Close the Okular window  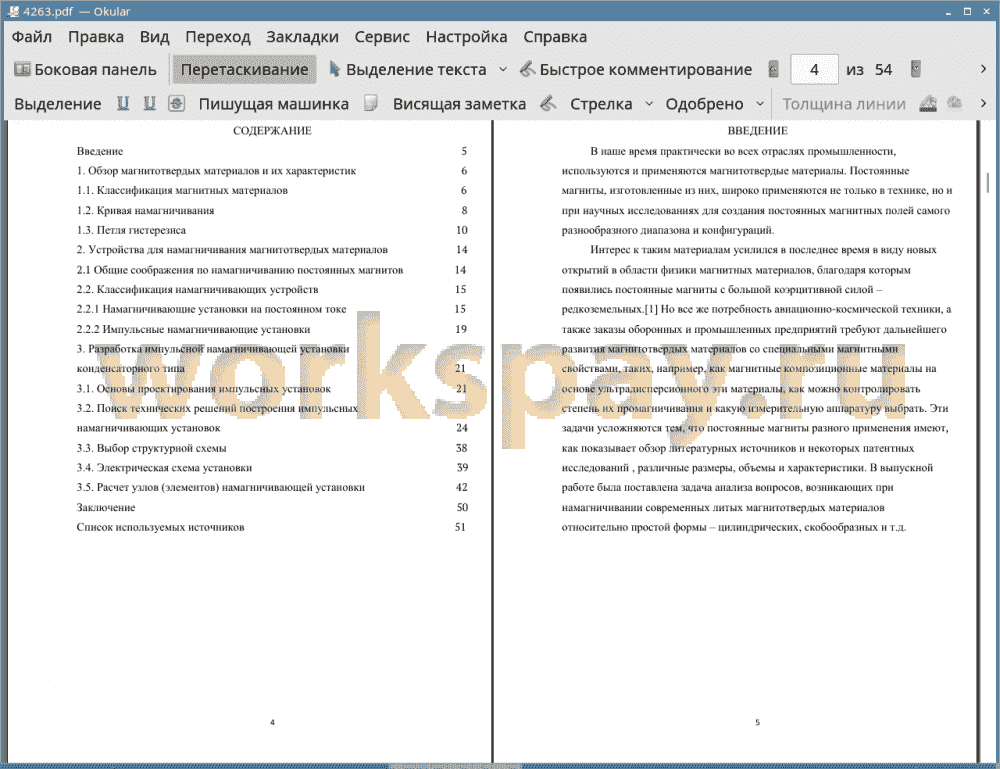click(x=986, y=11)
